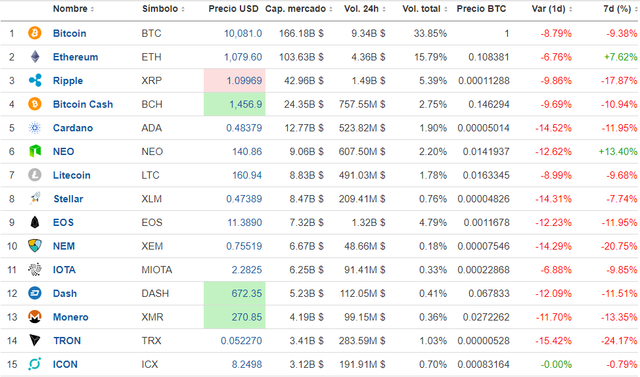Click the IOTA dotted logo icon

35,270
